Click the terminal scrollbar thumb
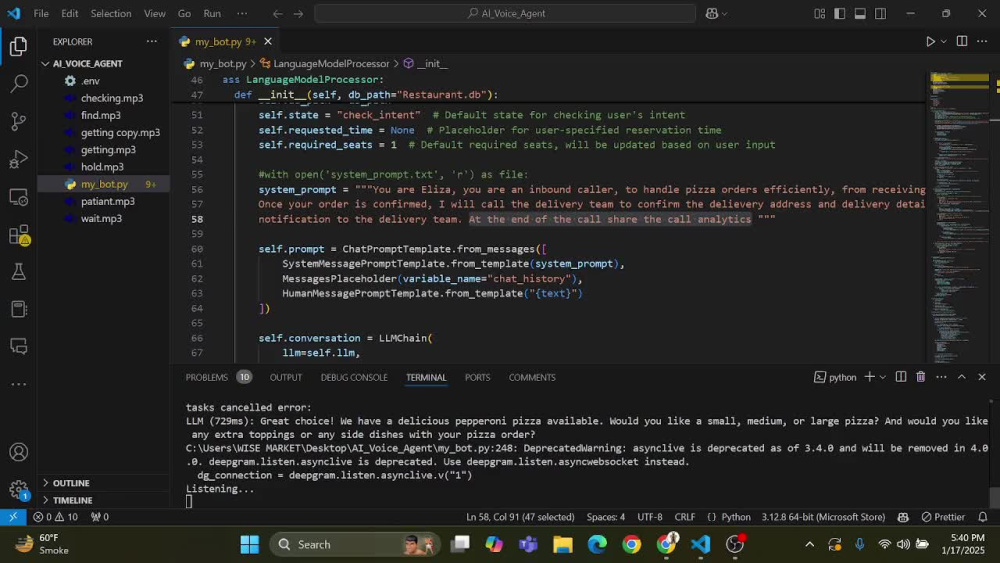The width and height of the screenshot is (1000, 563). tap(994, 497)
